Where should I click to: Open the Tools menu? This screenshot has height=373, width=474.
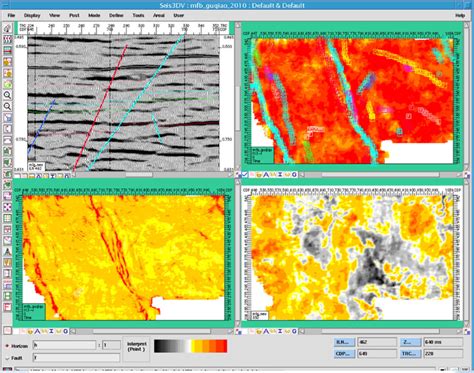click(x=138, y=15)
